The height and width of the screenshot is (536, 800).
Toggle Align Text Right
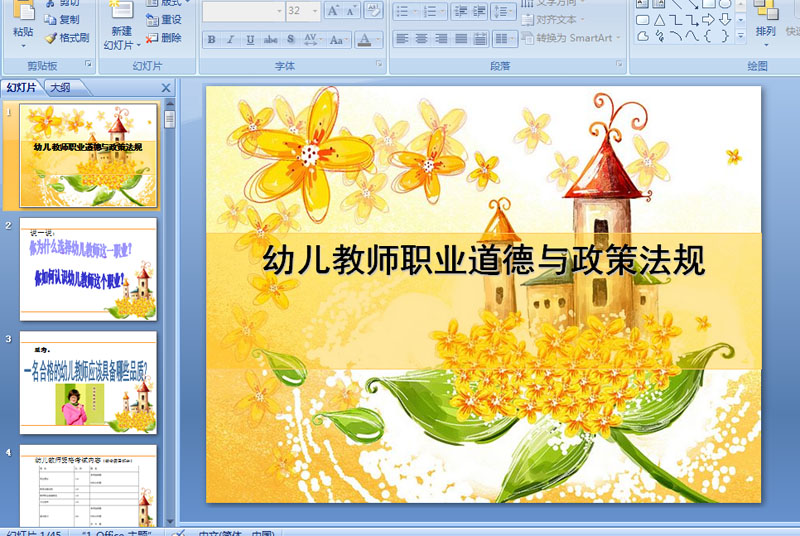(441, 39)
